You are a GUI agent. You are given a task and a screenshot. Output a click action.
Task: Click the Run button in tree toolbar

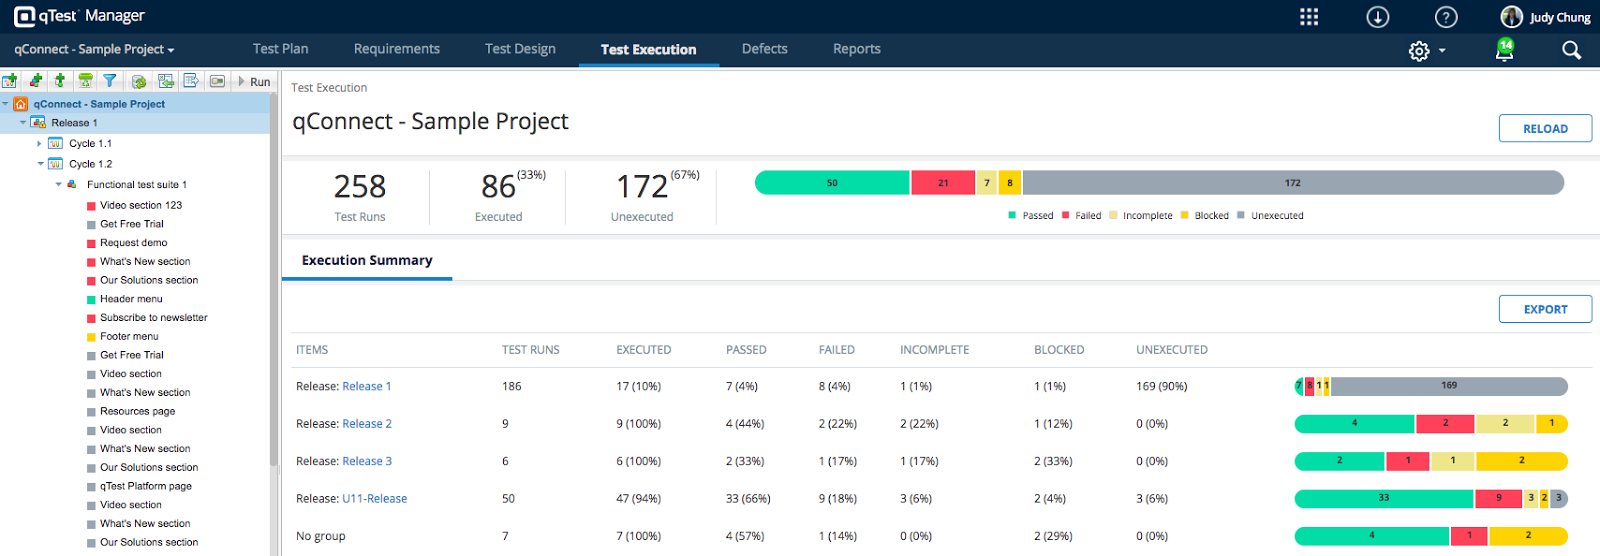(x=254, y=82)
